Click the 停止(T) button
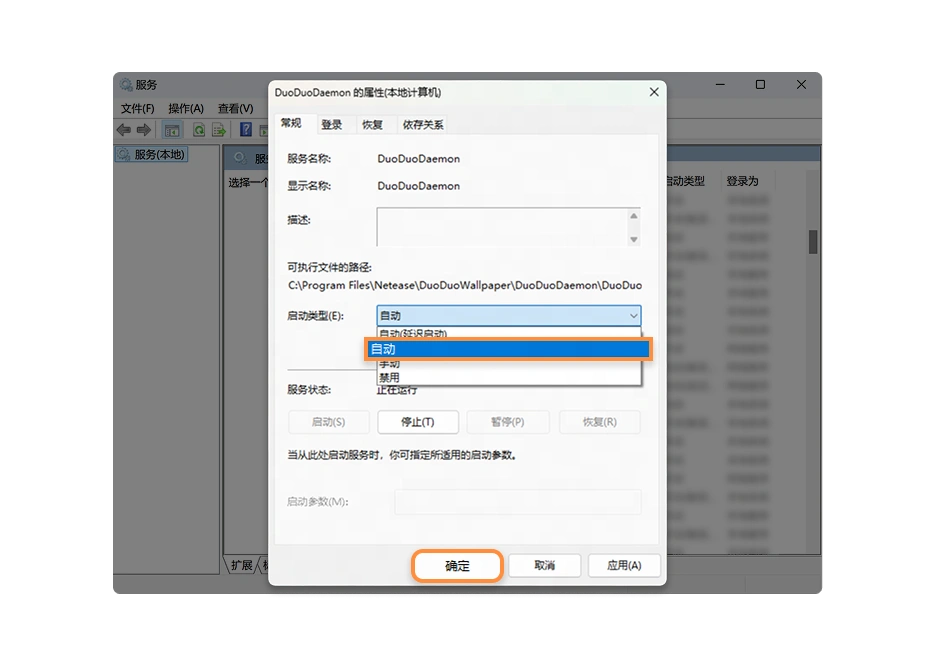Image resolution: width=936 pixels, height=666 pixels. (x=418, y=422)
